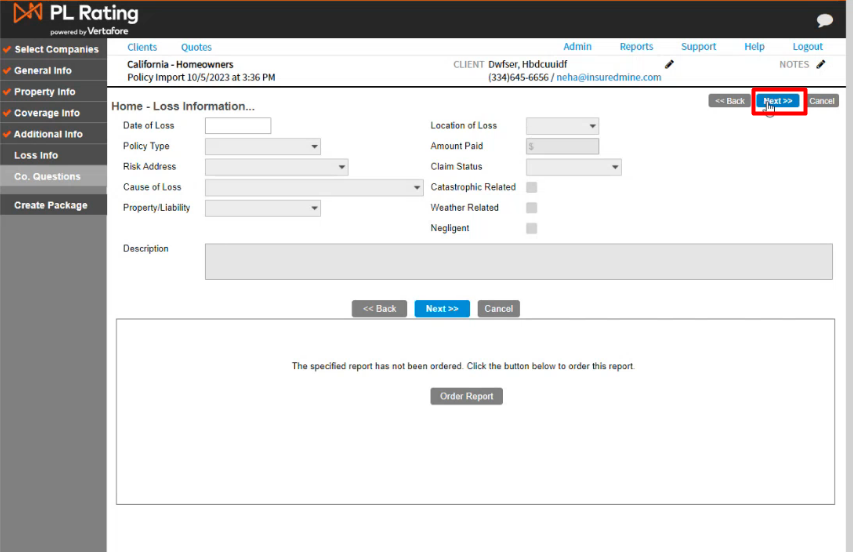
Task: Click the phone number (334)645-6656
Action: [x=518, y=77]
